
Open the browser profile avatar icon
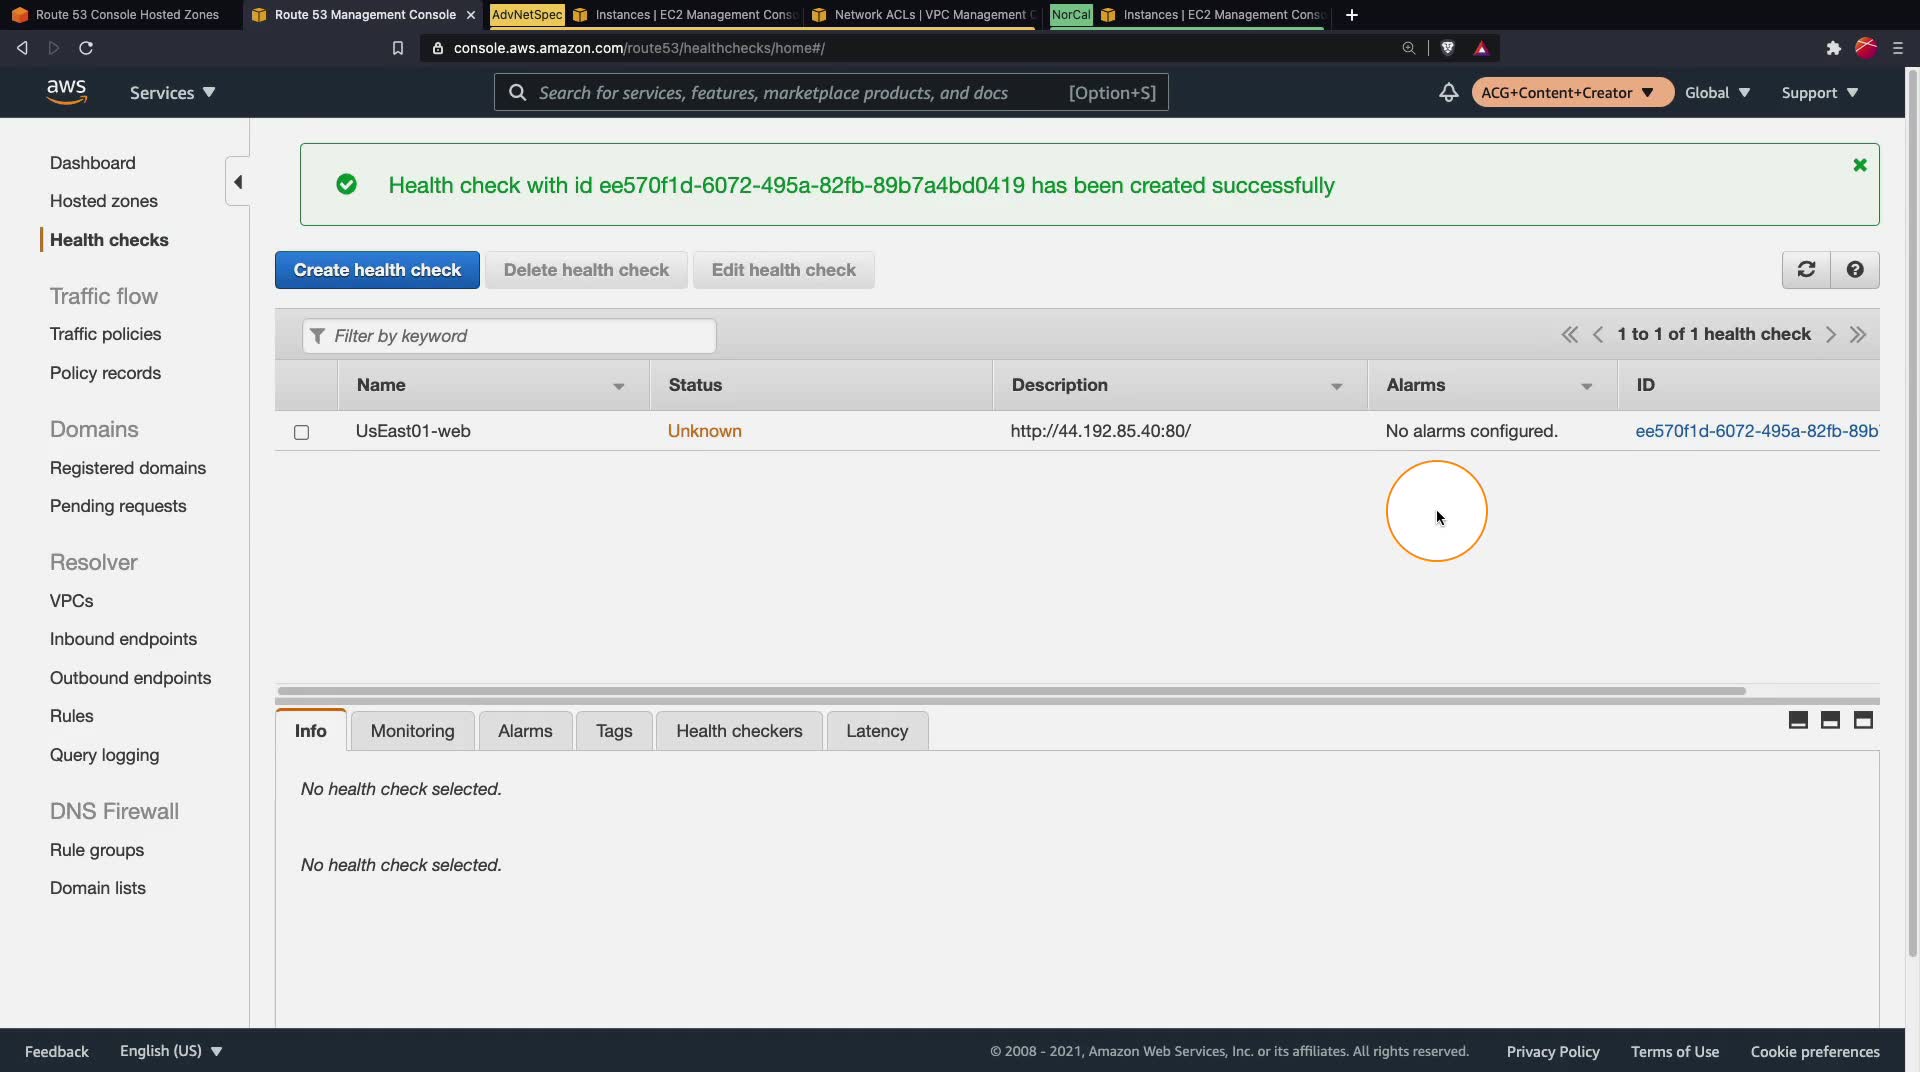tap(1866, 48)
